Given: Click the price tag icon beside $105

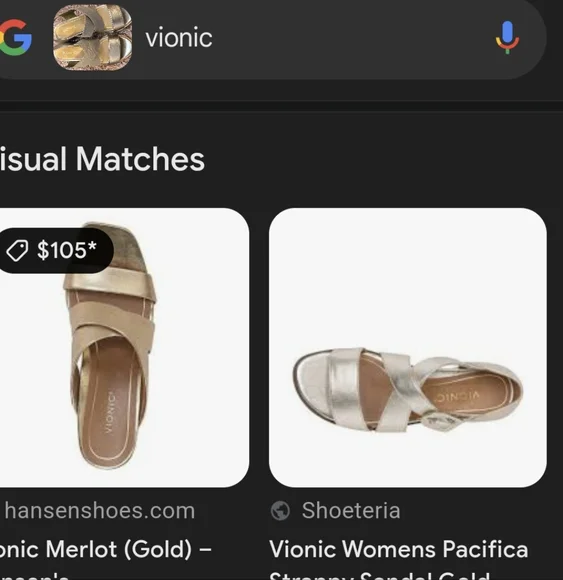Looking at the screenshot, I should pos(17,250).
